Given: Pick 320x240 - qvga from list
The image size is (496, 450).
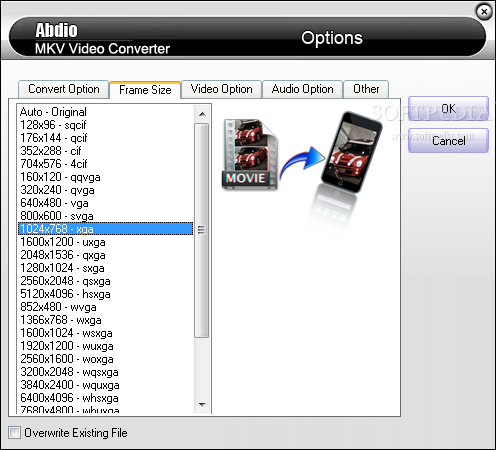Looking at the screenshot, I should pyautogui.click(x=105, y=190).
